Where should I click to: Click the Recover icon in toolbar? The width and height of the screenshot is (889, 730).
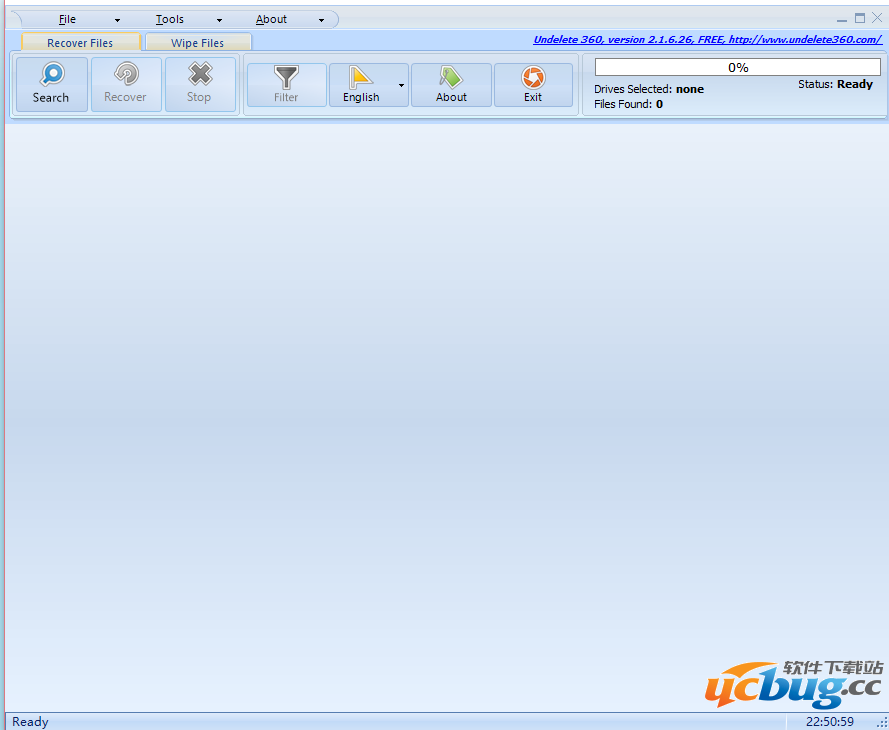[125, 76]
